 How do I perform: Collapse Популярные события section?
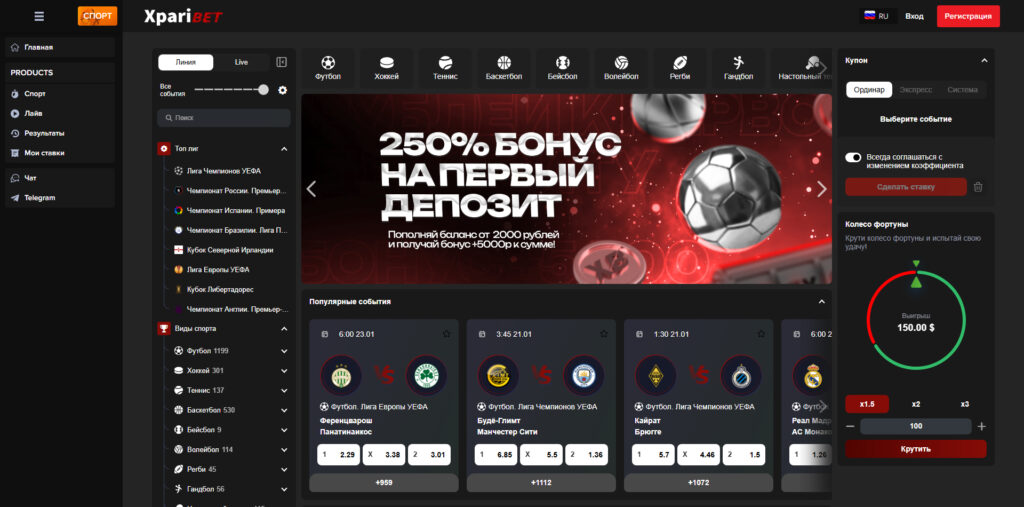coord(822,302)
